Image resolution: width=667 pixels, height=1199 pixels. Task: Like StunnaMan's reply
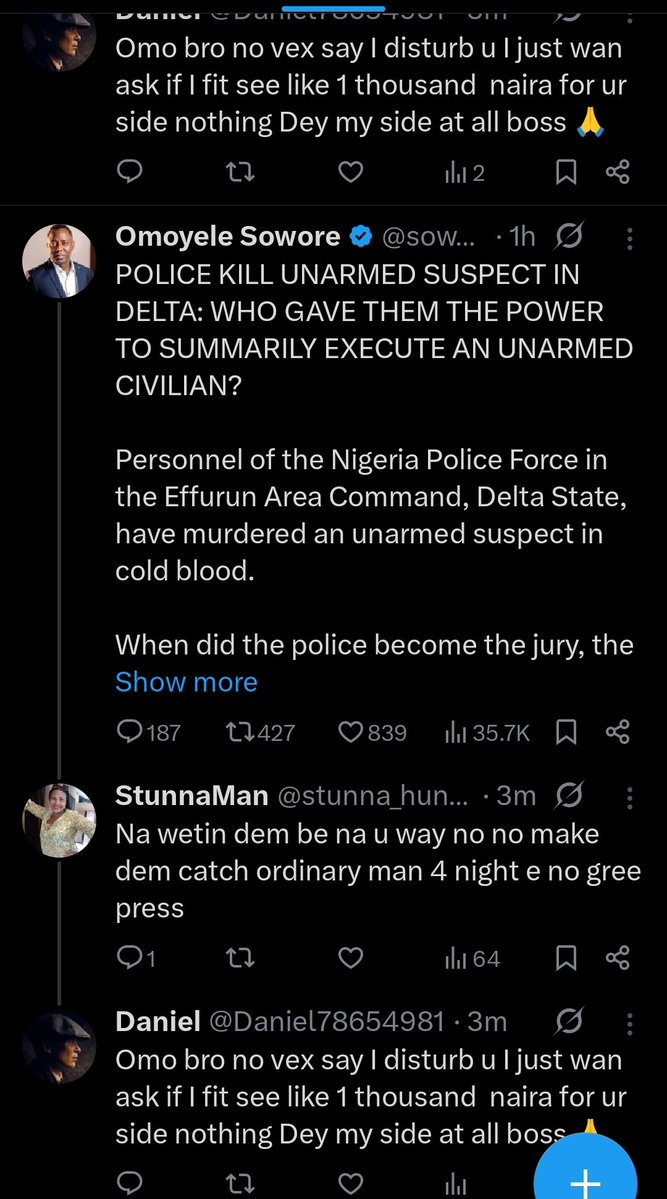coord(350,959)
